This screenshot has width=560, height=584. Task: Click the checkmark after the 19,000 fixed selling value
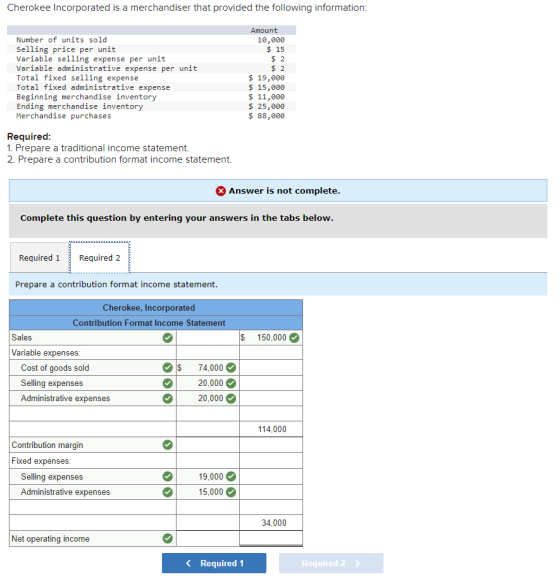[231, 477]
